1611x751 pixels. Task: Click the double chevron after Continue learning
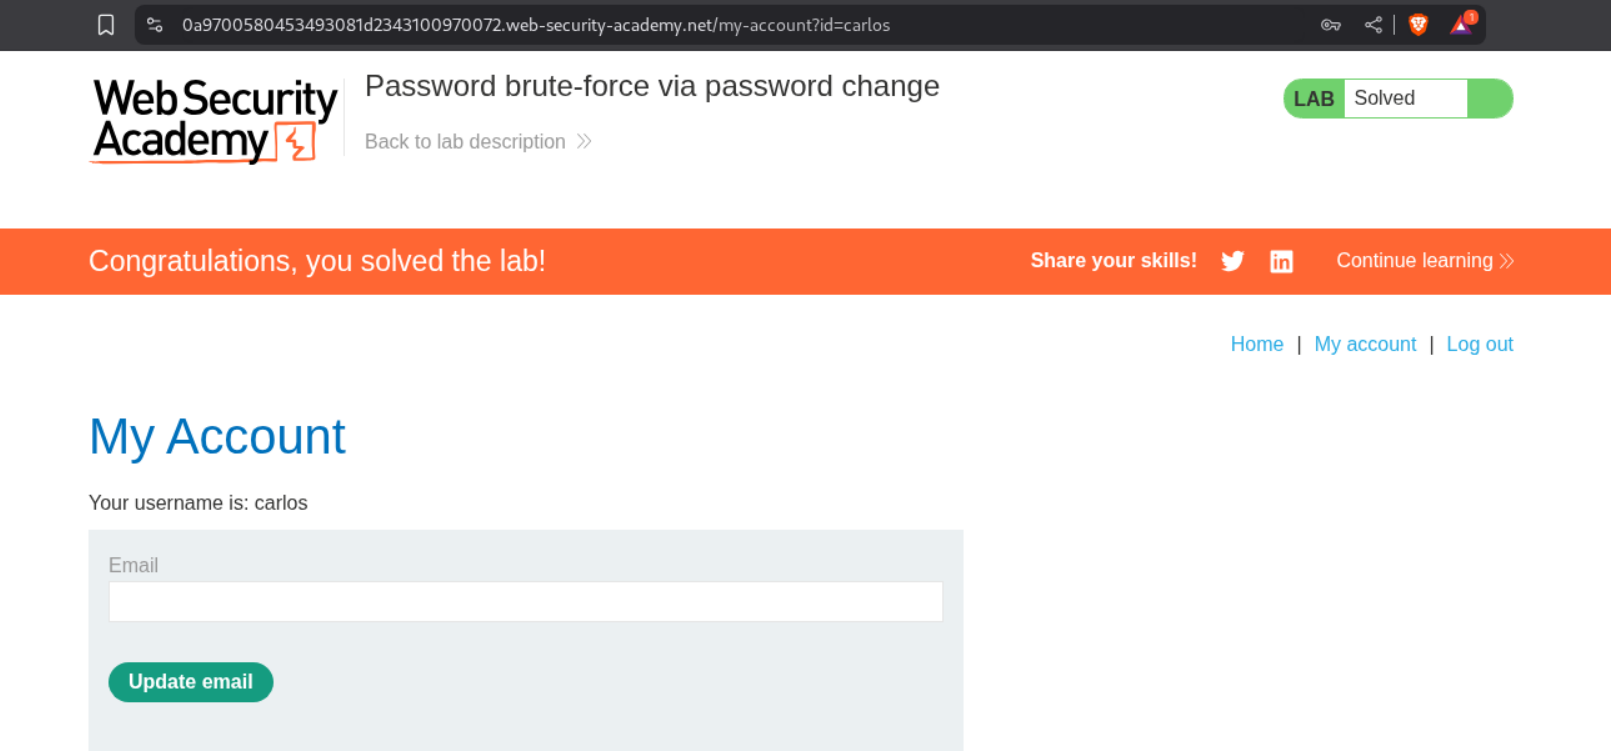1507,261
